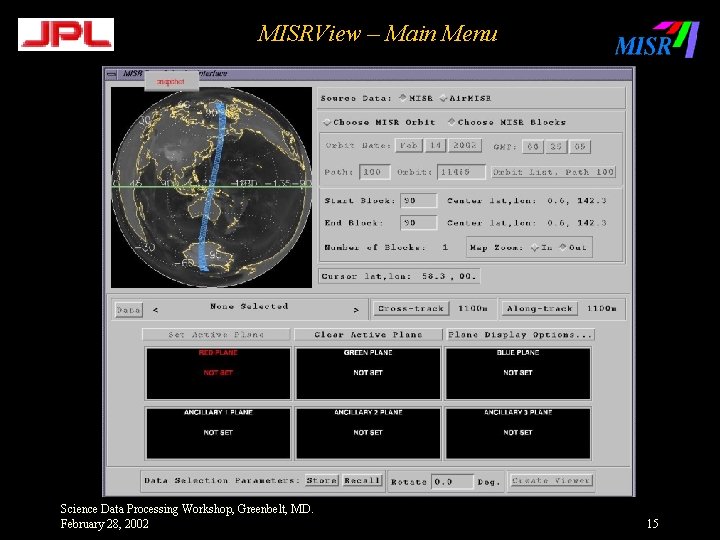
Task: Select the Red Plane panel
Action: [218, 373]
